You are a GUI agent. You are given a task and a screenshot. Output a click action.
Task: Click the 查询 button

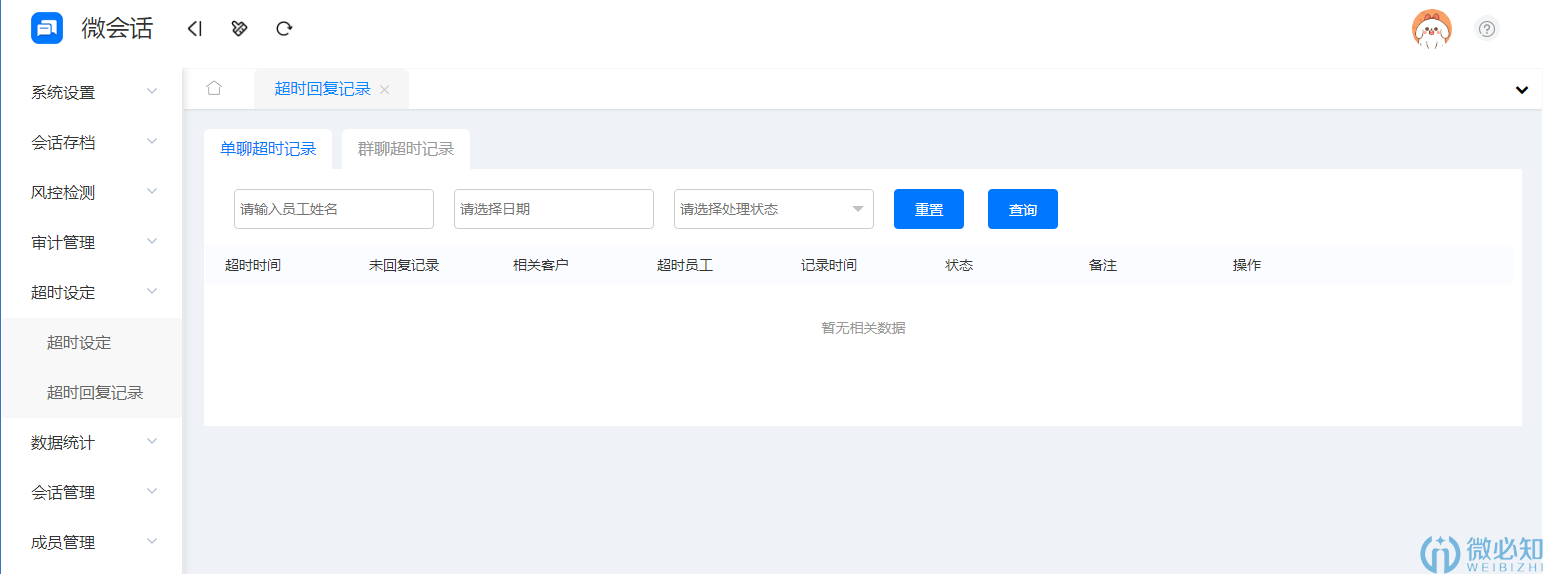click(1023, 209)
